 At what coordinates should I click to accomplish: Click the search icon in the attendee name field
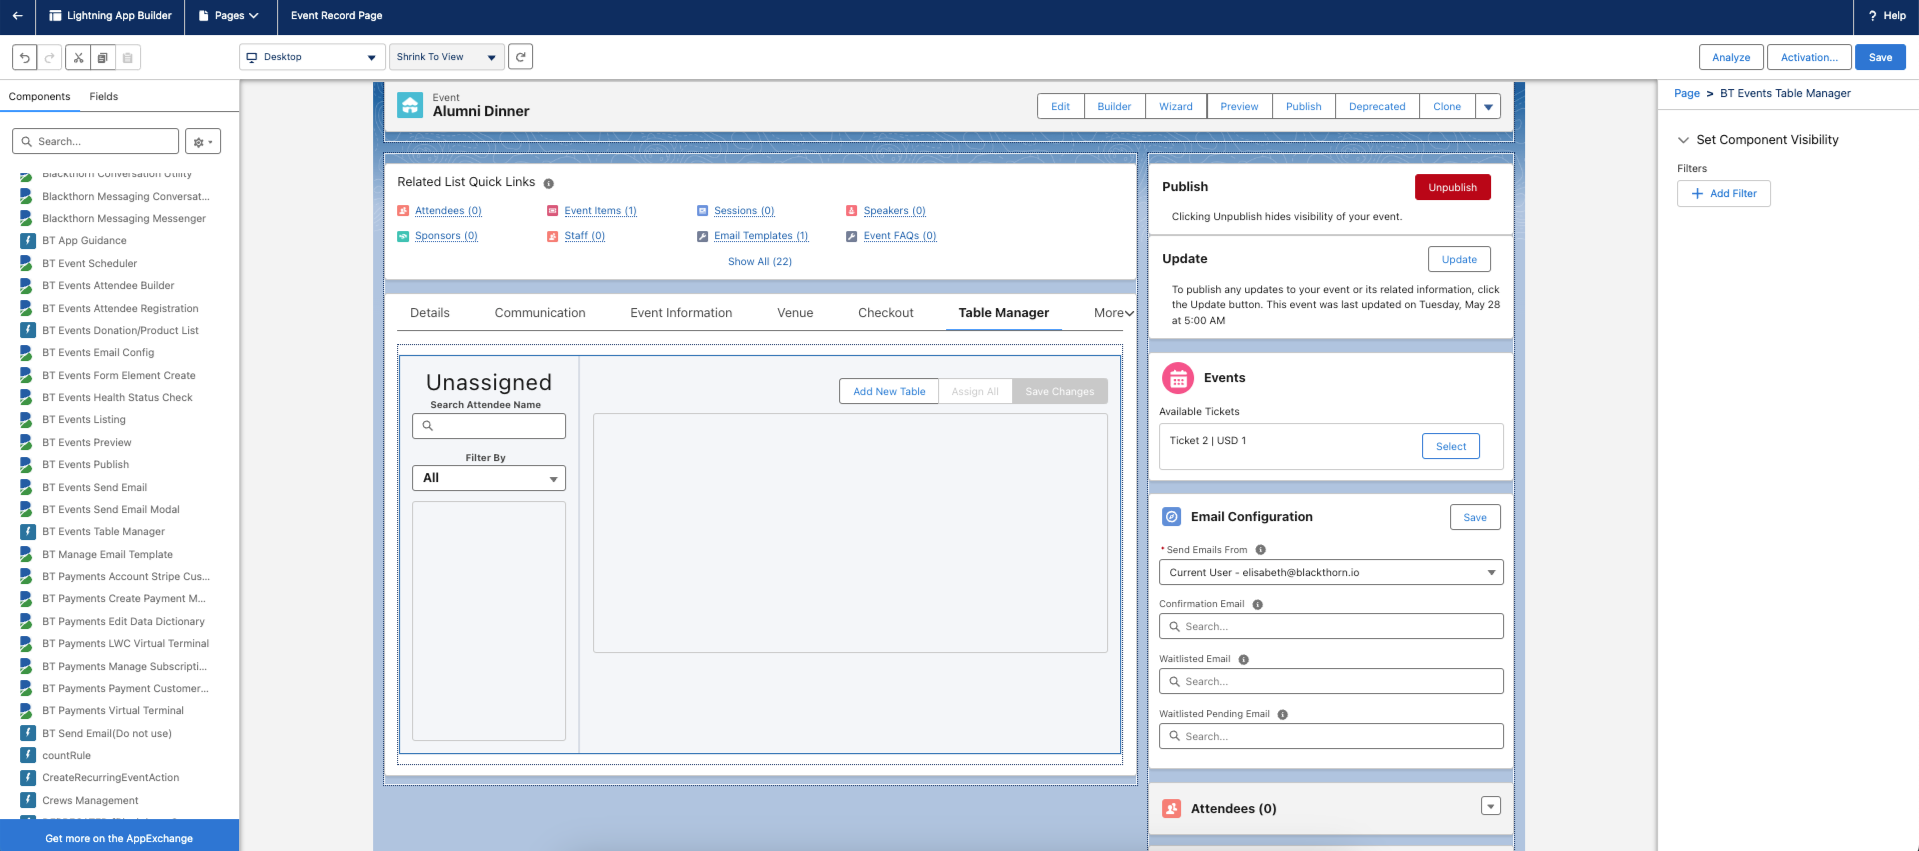[x=428, y=426]
